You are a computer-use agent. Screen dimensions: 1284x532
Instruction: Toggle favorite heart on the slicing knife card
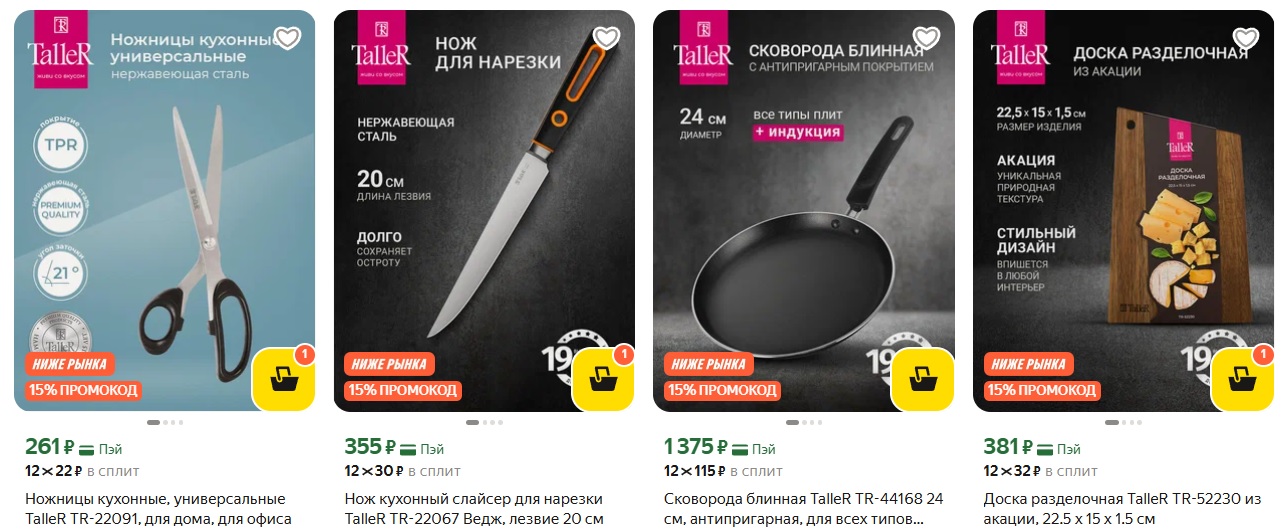[607, 38]
